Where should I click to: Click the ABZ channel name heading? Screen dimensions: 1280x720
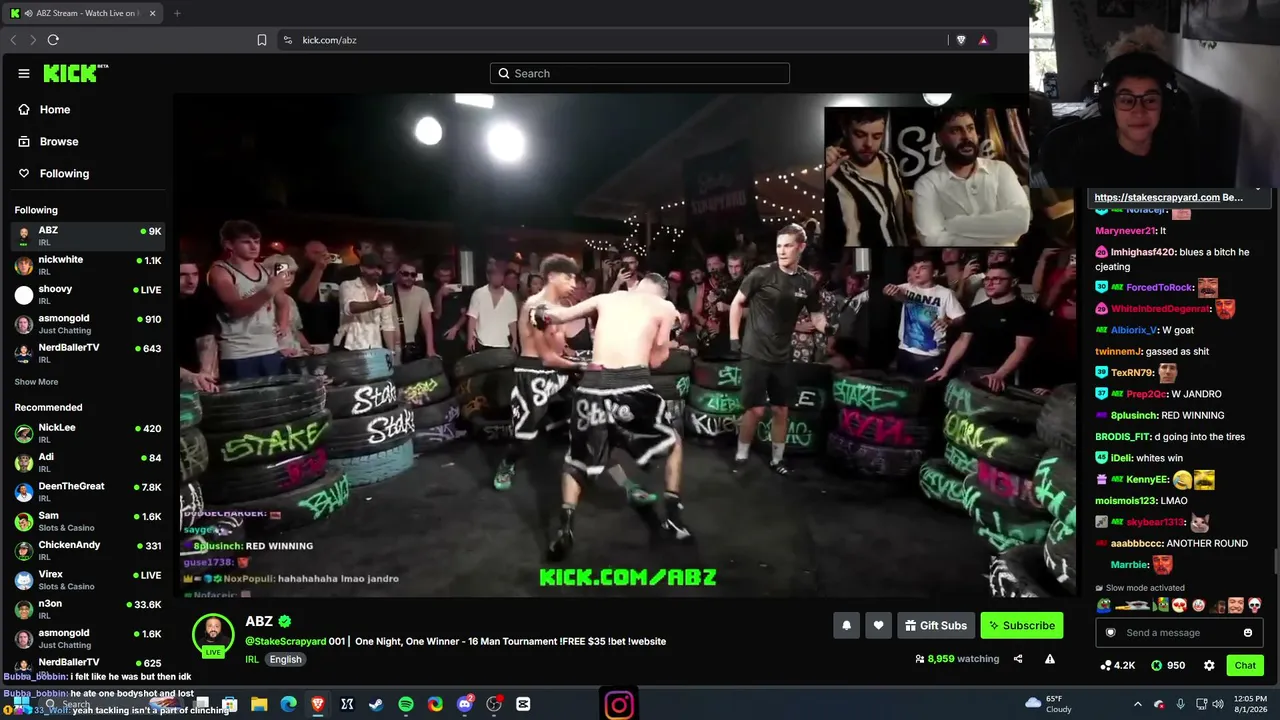[259, 621]
